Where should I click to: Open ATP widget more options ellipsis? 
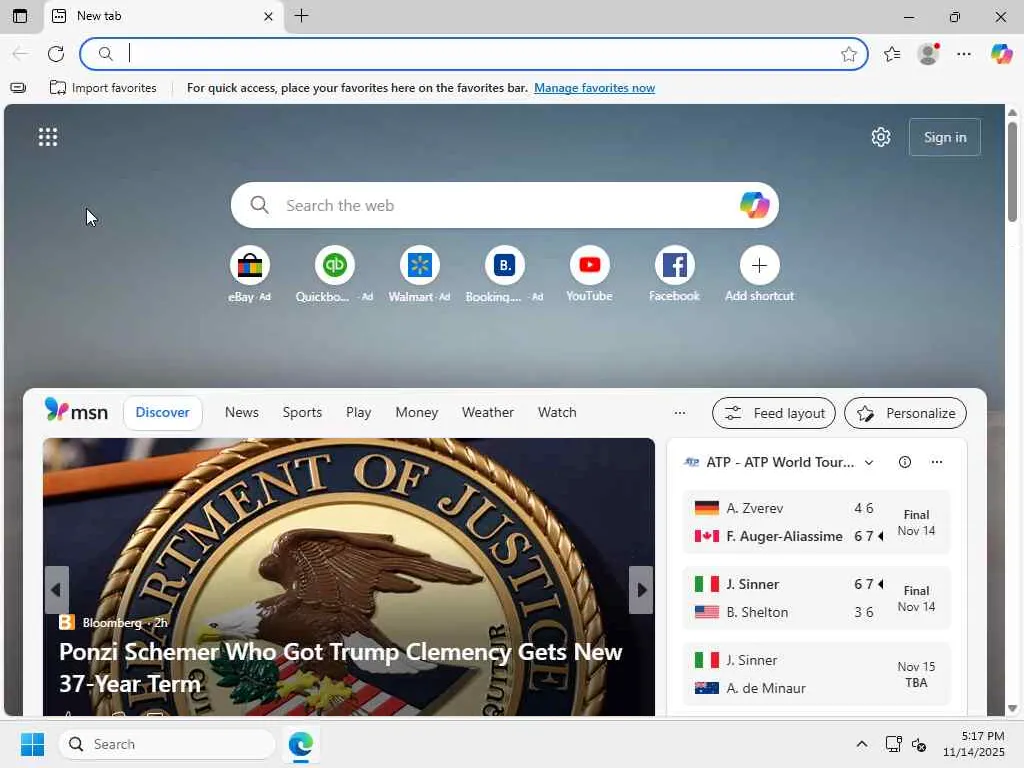coord(936,462)
